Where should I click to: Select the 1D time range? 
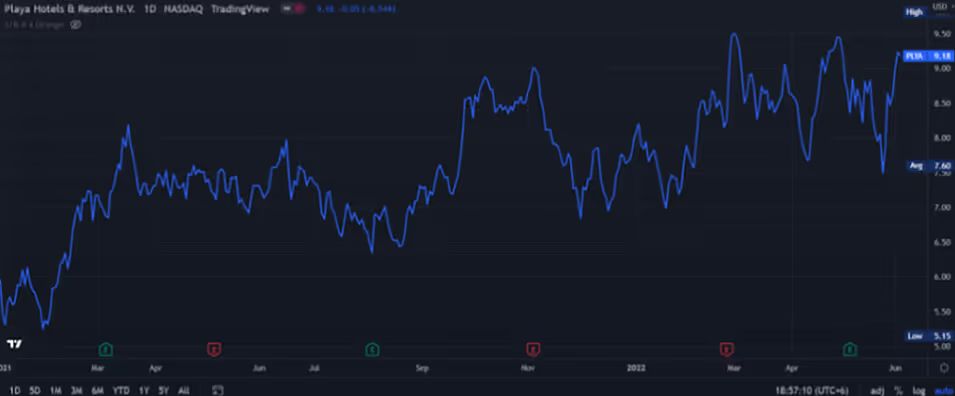(15, 391)
